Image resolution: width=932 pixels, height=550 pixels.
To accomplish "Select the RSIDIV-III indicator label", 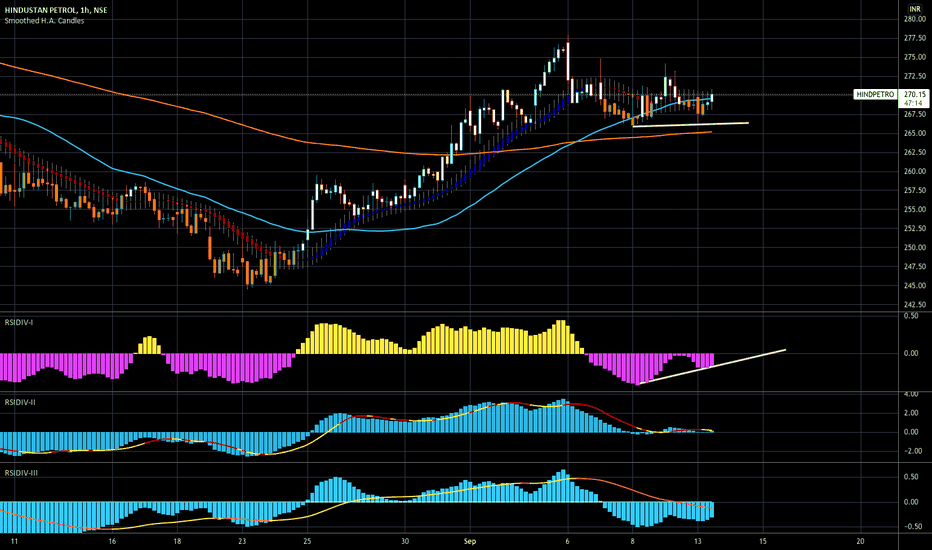I will tap(21, 473).
